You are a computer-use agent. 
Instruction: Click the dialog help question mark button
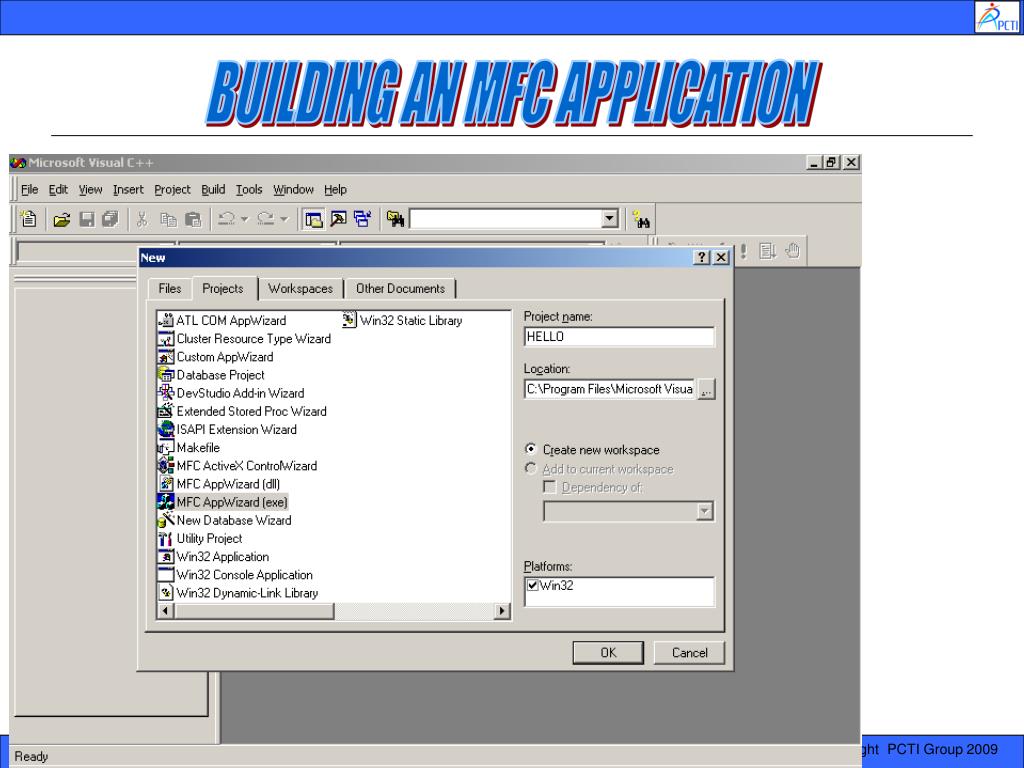tap(701, 257)
